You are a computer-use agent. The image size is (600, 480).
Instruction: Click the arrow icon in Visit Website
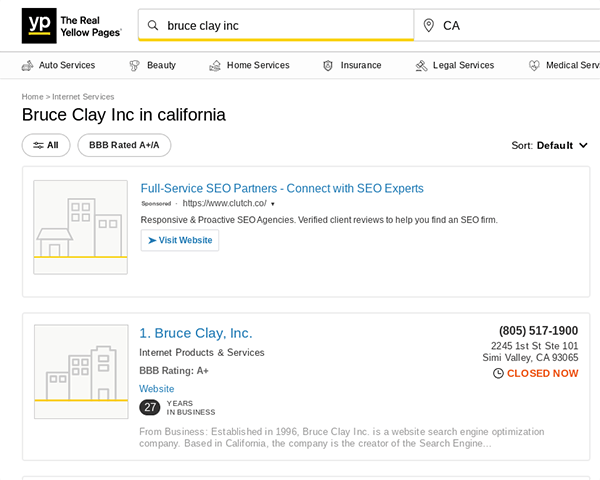click(152, 240)
